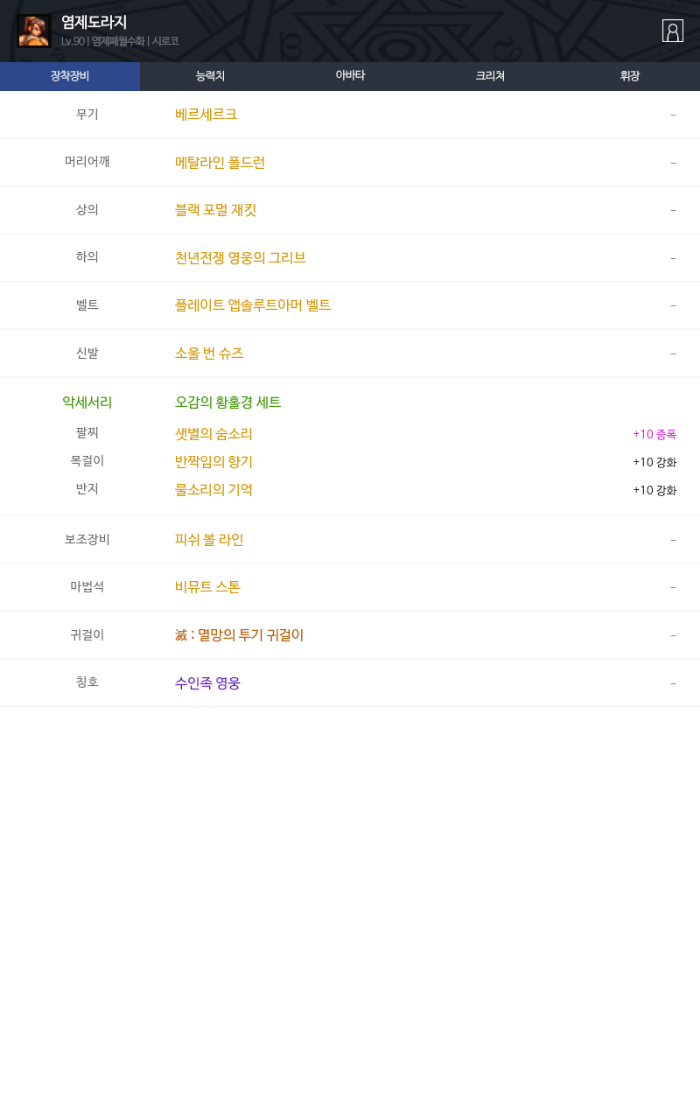Open the 오감의 황홀경 세트 set name
Screen dimensions: 700x1120
tap(228, 403)
